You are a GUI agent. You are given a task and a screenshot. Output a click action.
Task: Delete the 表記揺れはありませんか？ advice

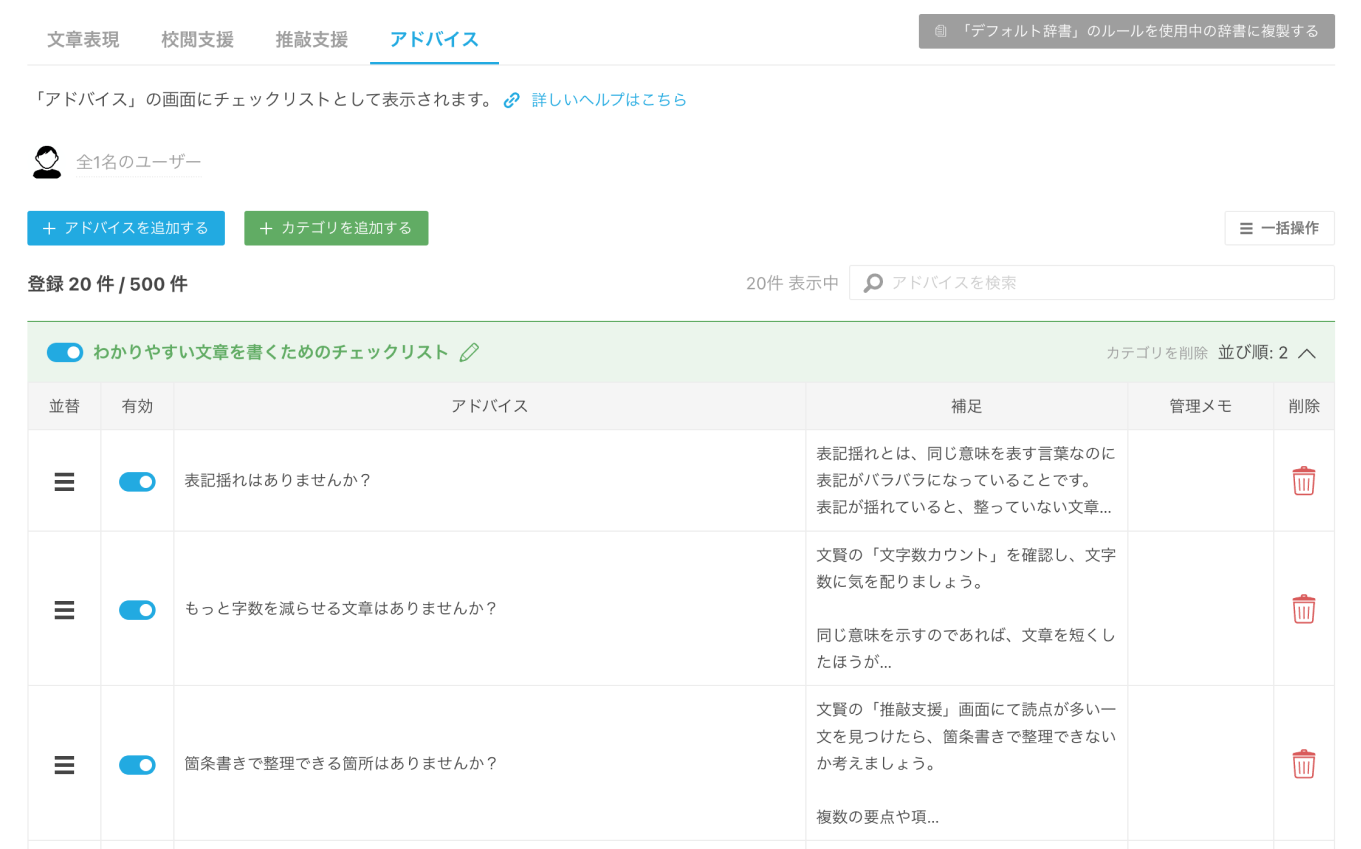click(1304, 481)
